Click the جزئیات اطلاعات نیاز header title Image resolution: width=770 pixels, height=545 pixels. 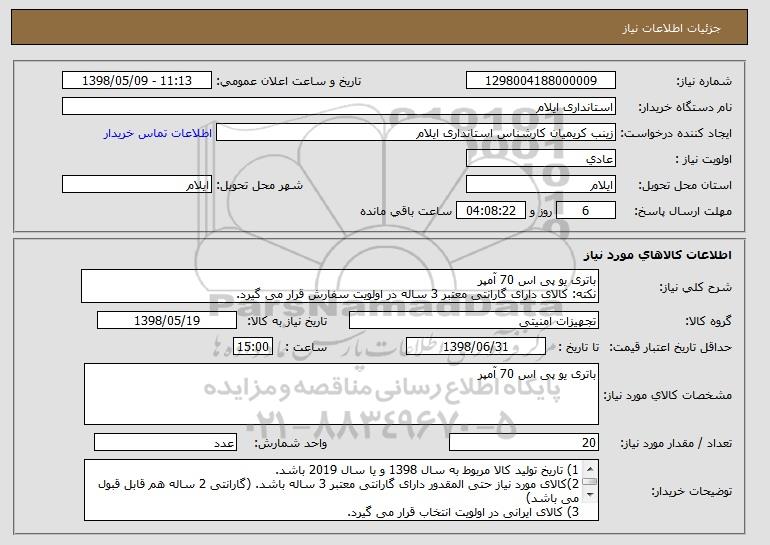(x=671, y=28)
